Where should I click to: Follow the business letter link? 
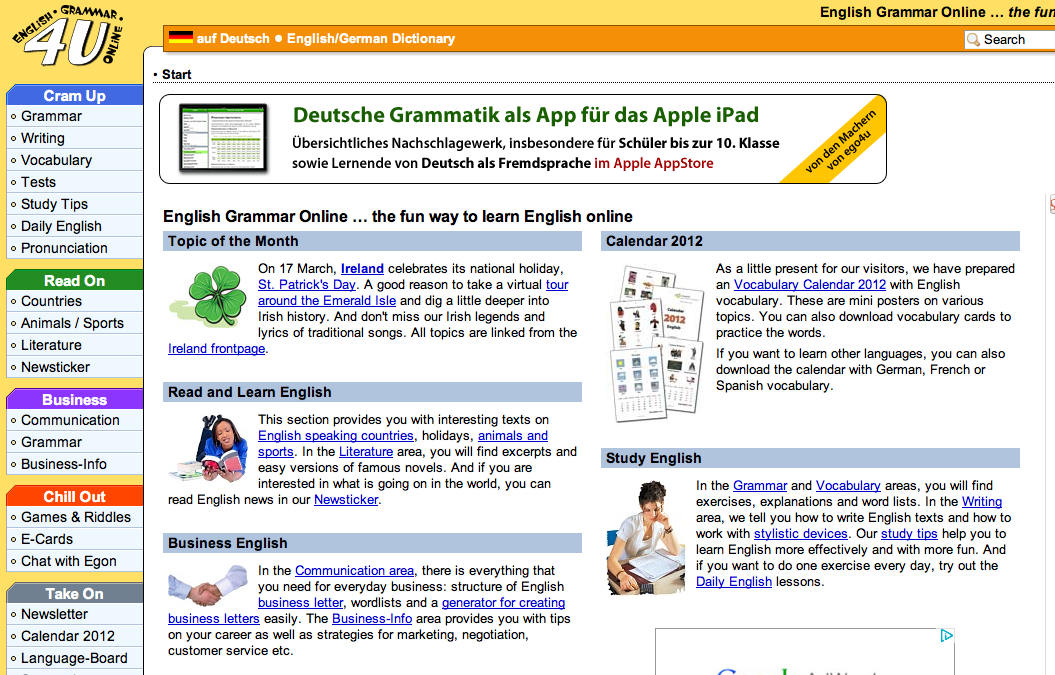[301, 602]
